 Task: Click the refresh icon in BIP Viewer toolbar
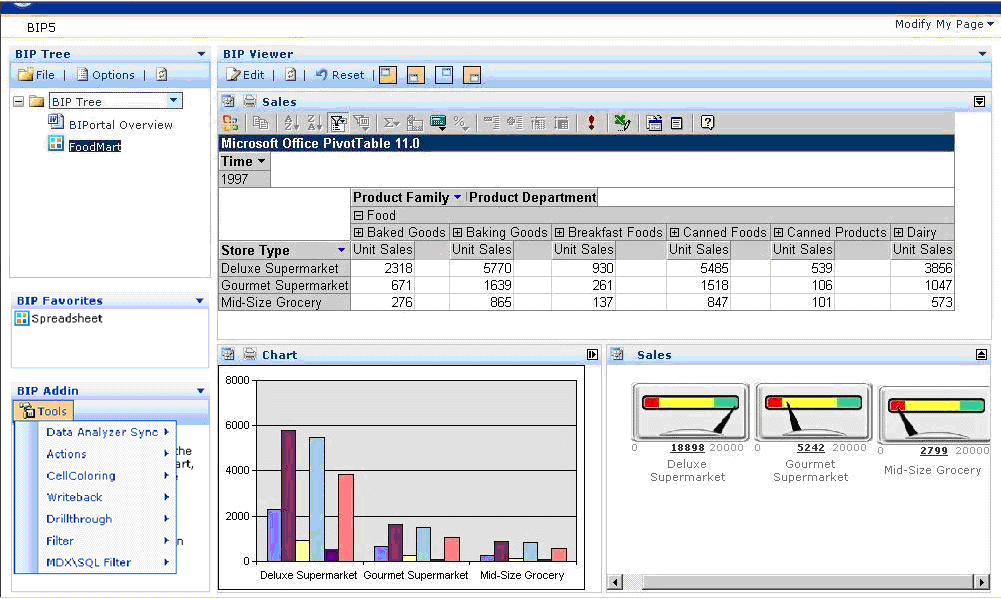click(x=290, y=75)
